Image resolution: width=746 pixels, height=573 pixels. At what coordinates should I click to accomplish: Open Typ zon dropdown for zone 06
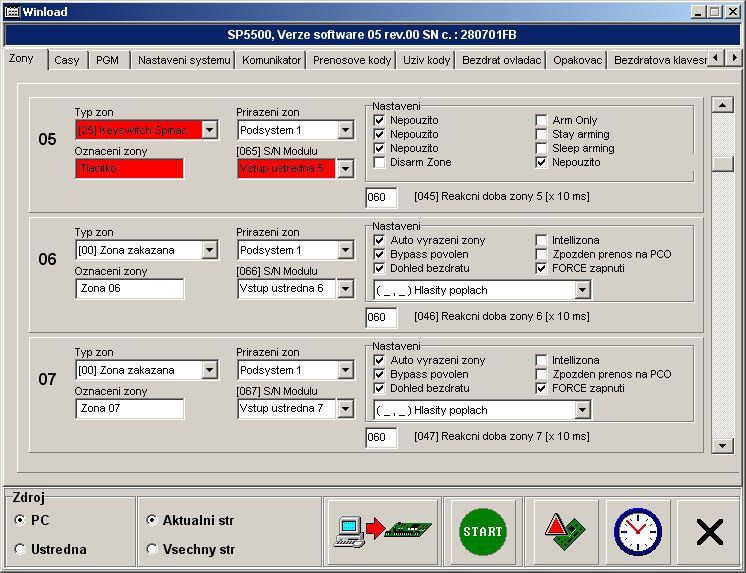(209, 250)
